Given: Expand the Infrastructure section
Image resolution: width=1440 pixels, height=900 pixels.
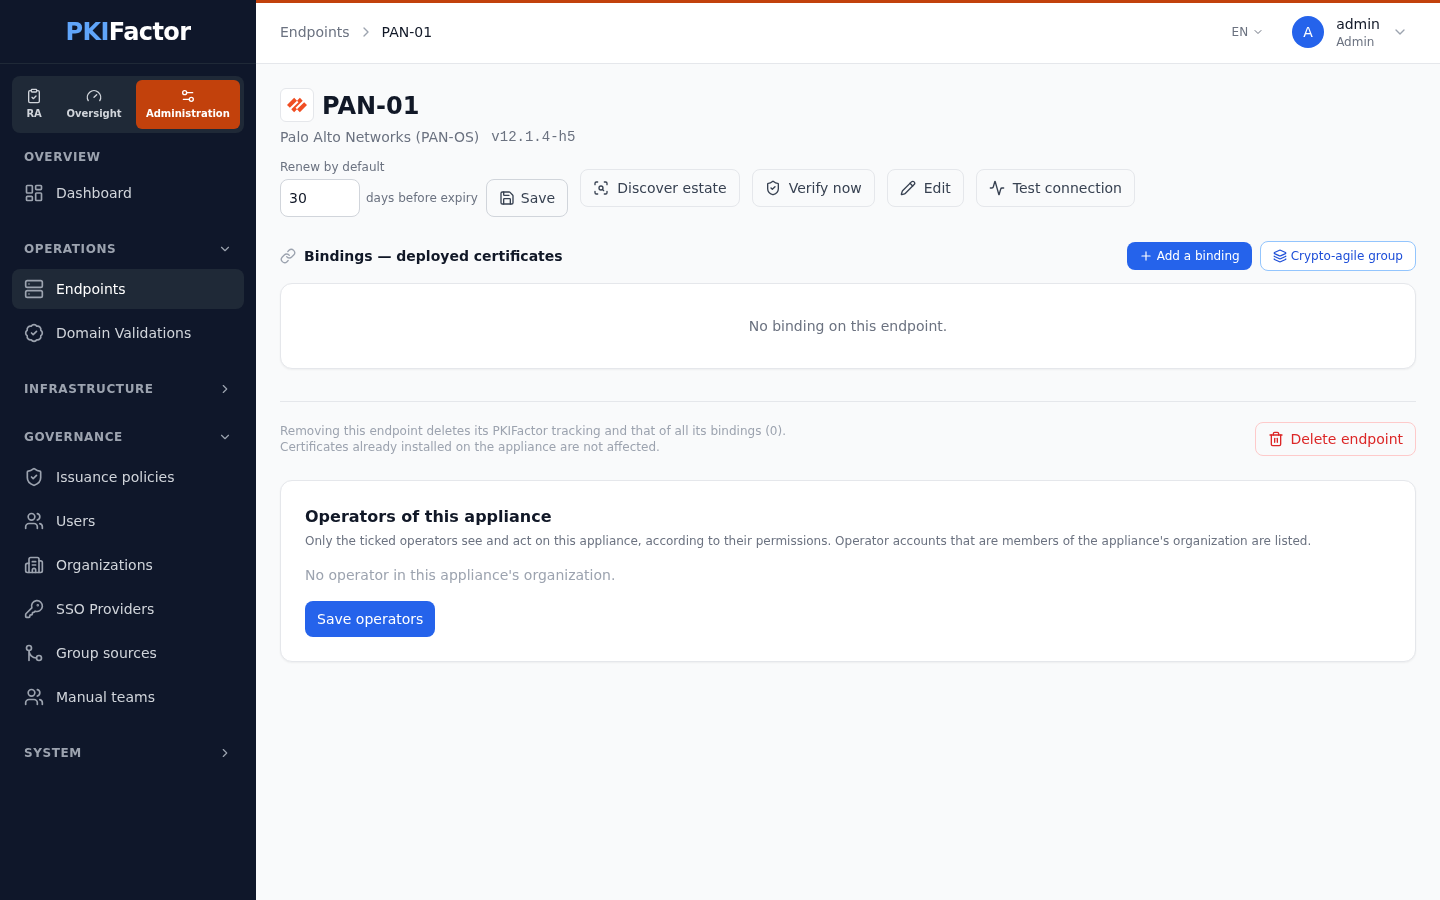Looking at the screenshot, I should pyautogui.click(x=128, y=389).
